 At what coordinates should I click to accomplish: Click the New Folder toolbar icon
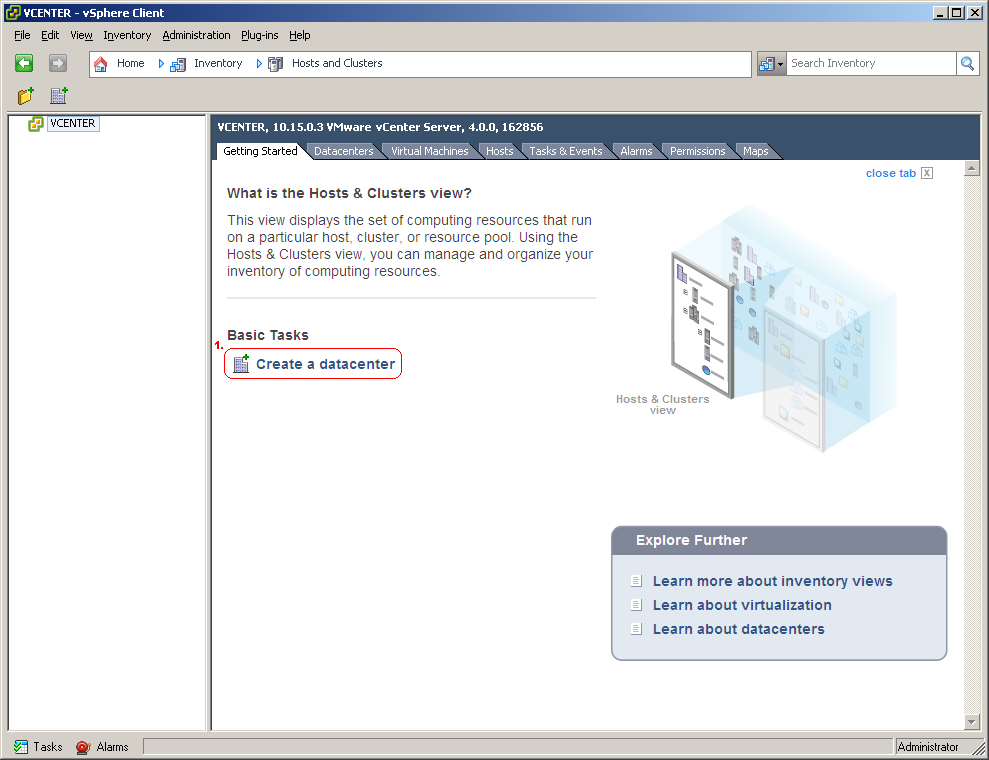26,96
